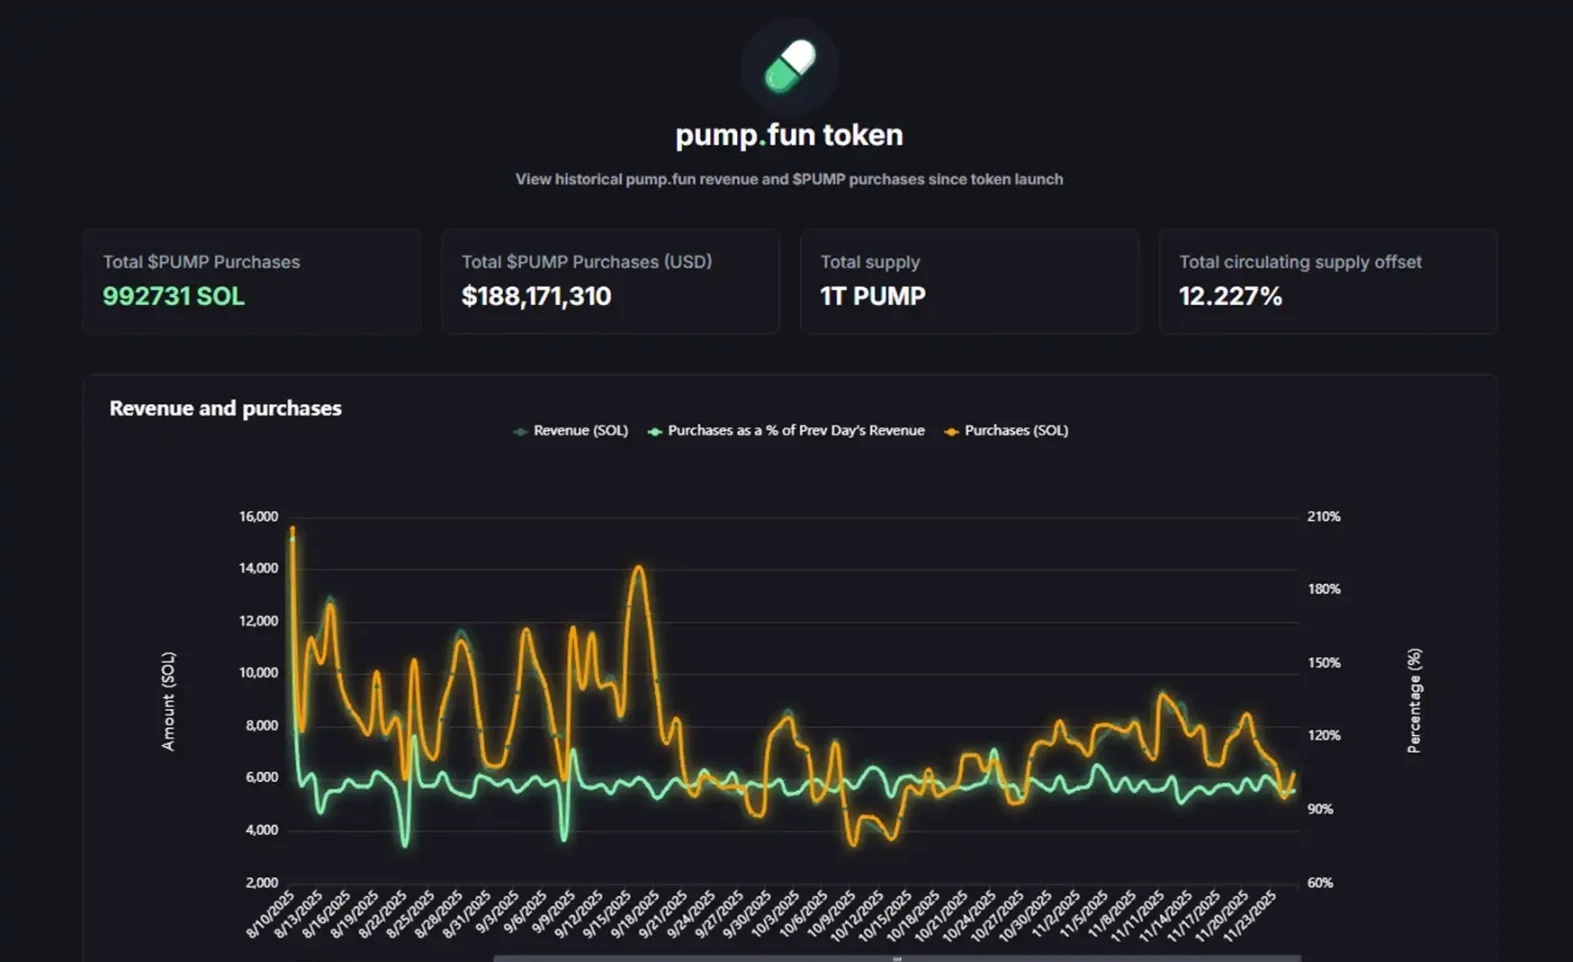Image resolution: width=1573 pixels, height=962 pixels.
Task: Click the Revenue (SOL) legend marker icon
Action: pyautogui.click(x=520, y=431)
